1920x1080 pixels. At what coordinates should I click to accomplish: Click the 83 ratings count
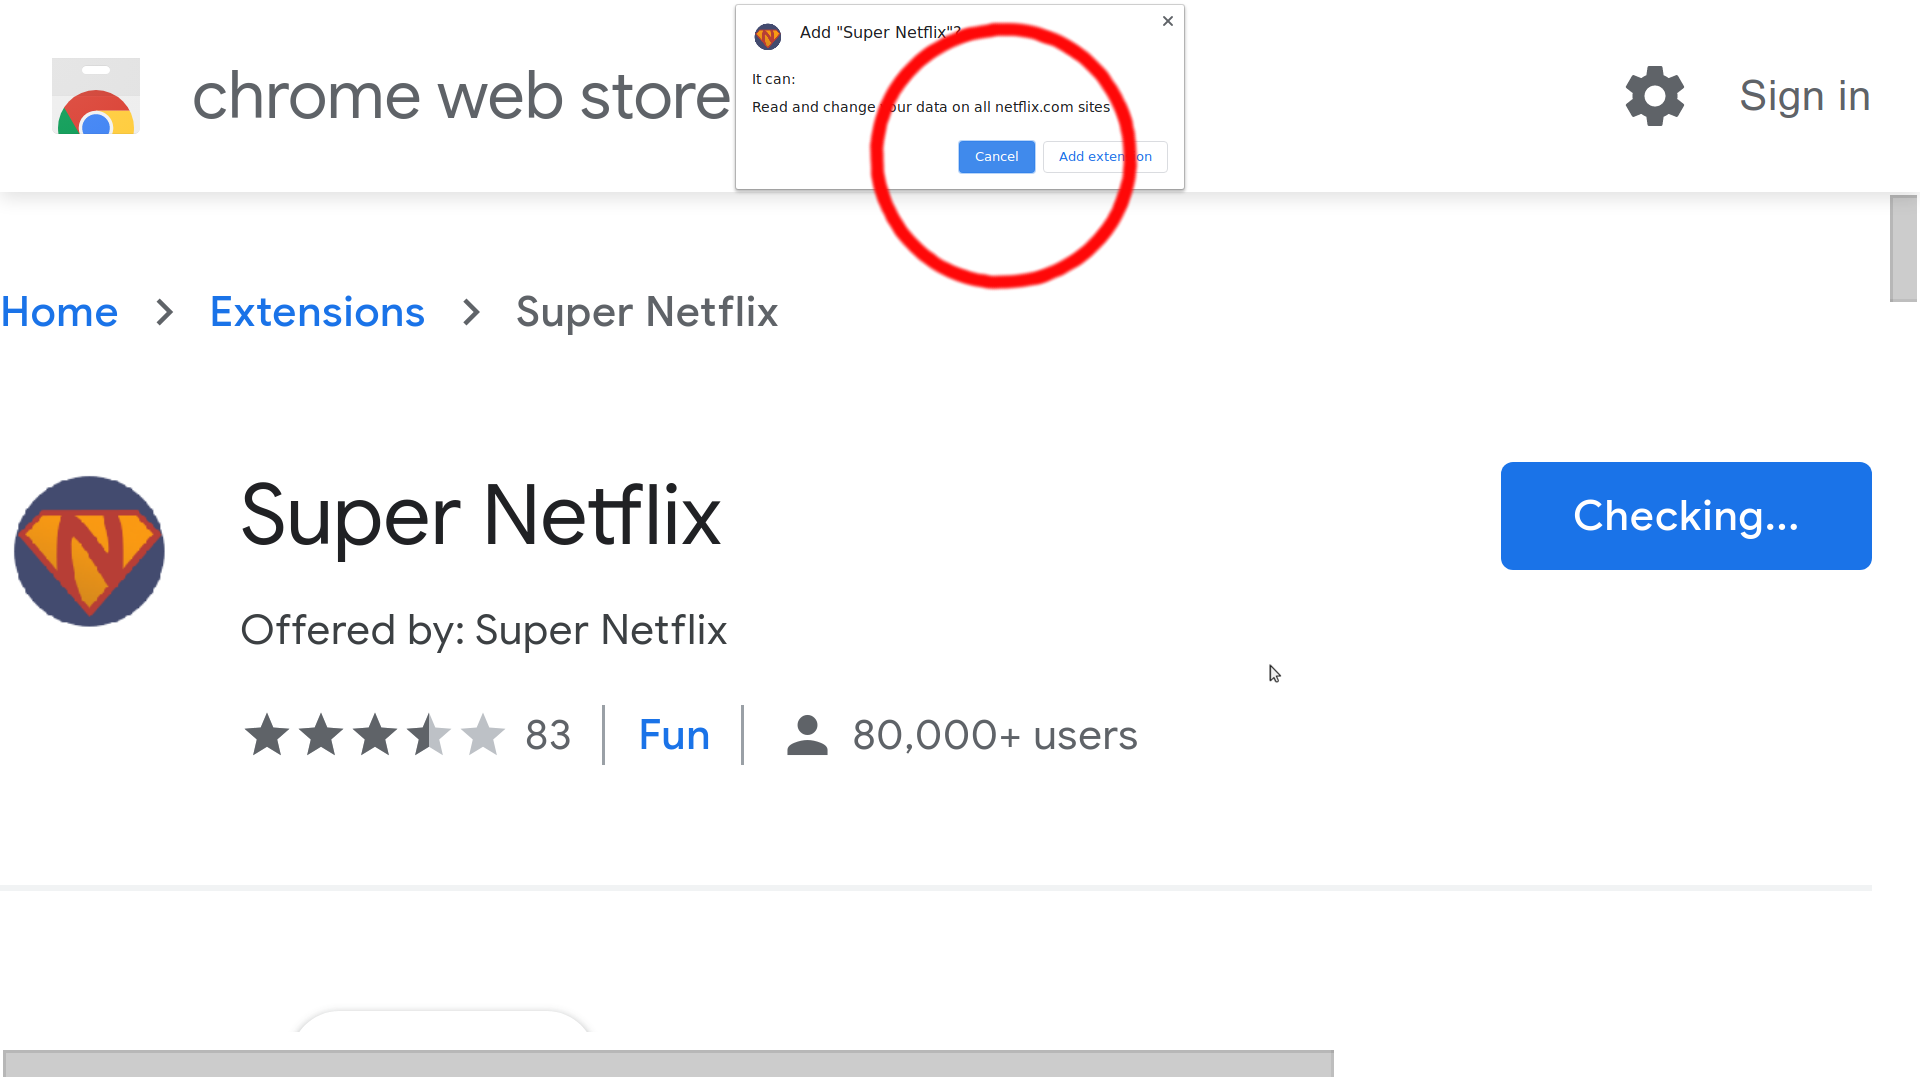tap(548, 735)
